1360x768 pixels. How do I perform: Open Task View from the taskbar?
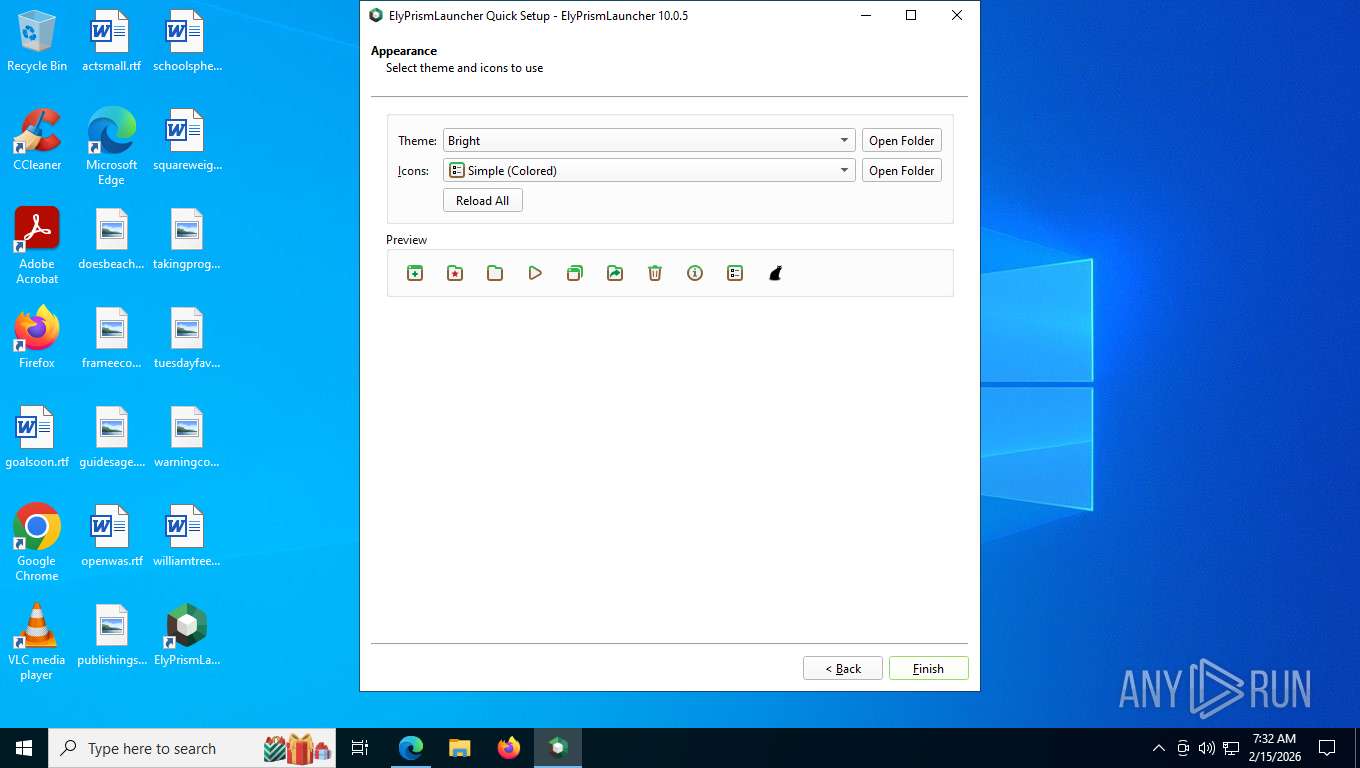tap(360, 748)
